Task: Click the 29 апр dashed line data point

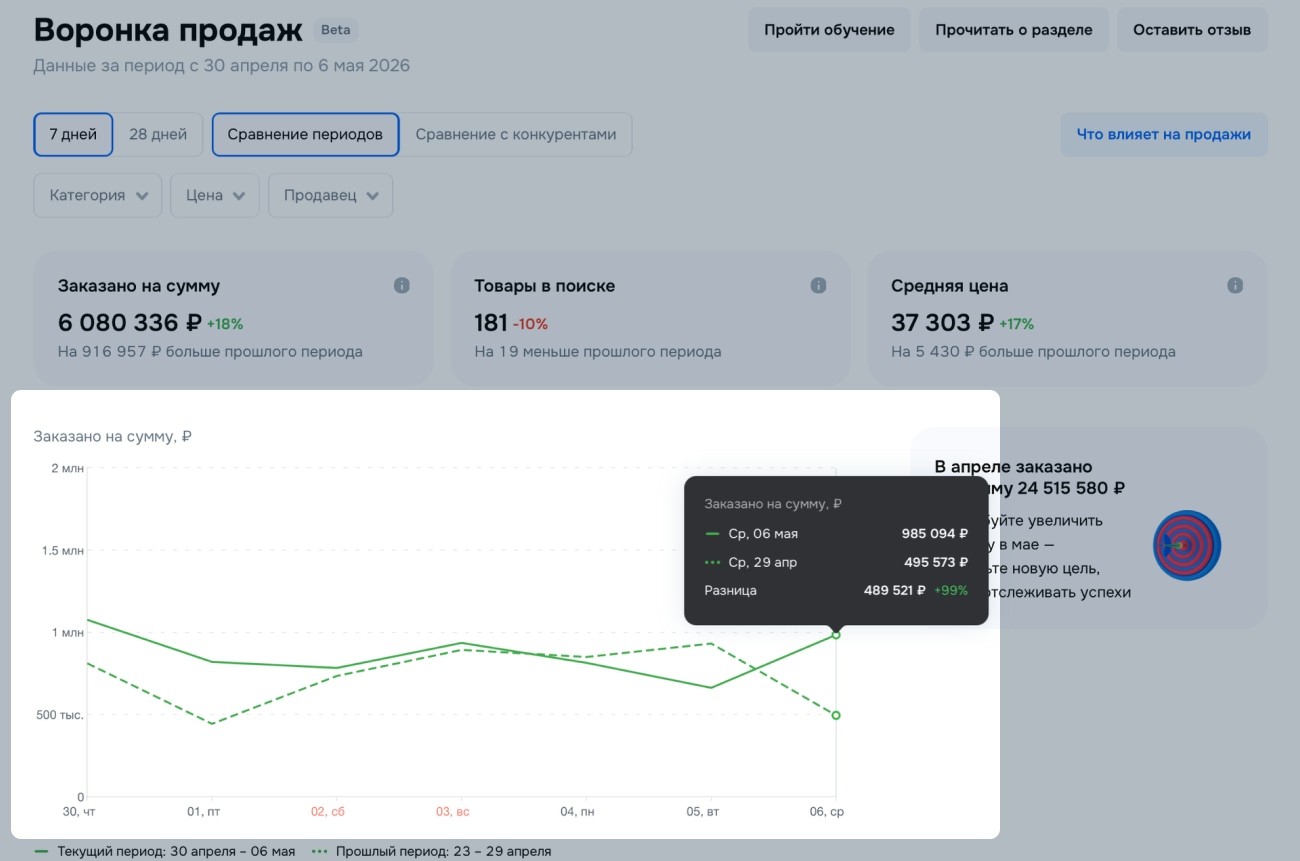Action: (836, 715)
